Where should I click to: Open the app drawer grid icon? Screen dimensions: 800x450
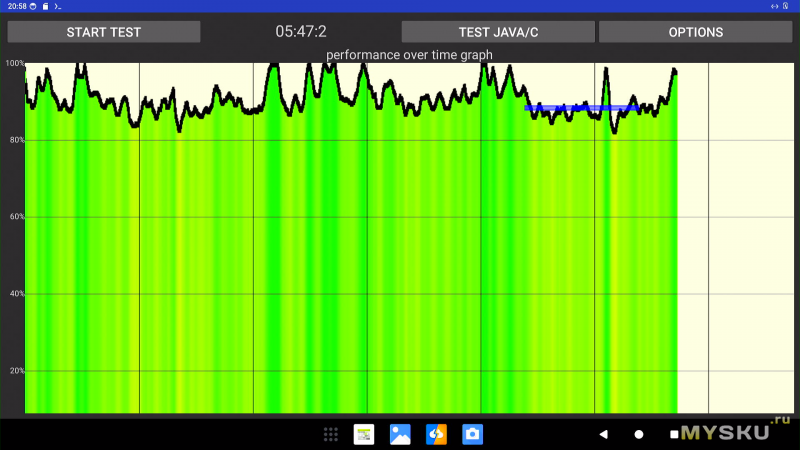(x=331, y=434)
